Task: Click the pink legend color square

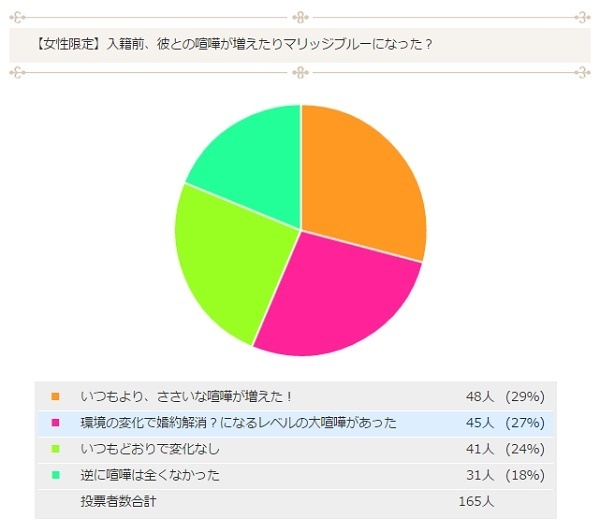Action: [x=55, y=423]
